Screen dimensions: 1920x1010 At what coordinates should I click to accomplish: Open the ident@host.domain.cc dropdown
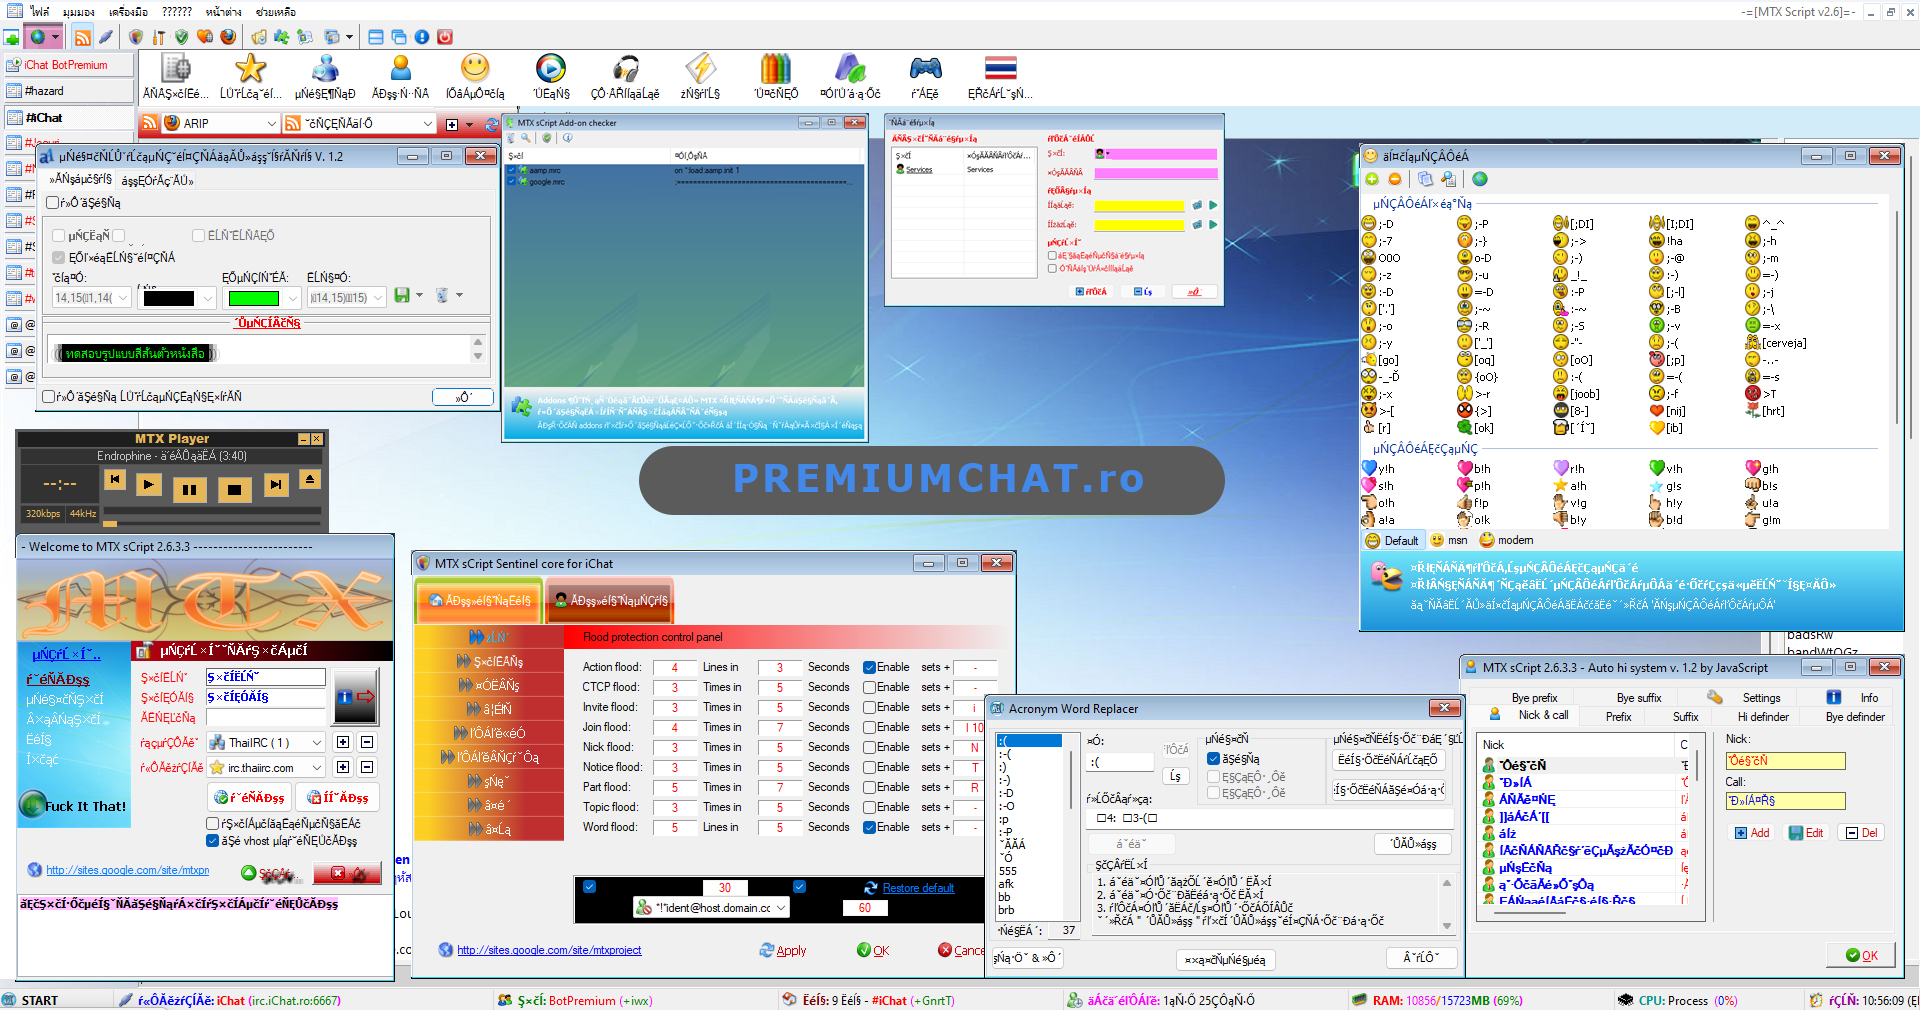coord(780,908)
